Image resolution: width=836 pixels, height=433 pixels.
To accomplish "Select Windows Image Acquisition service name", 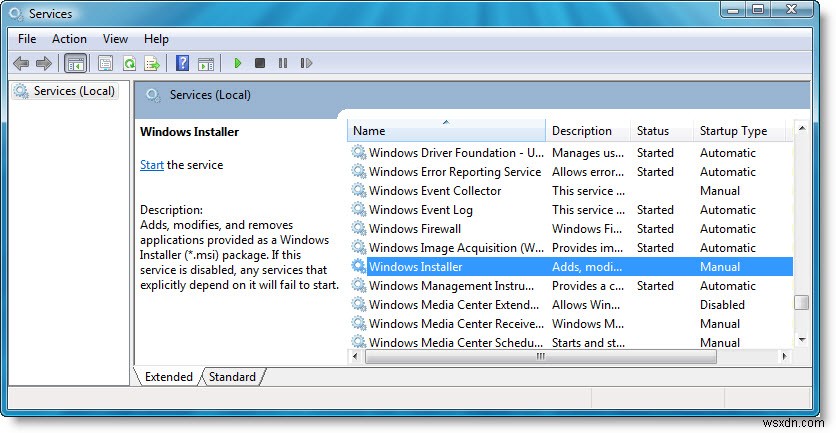I will click(456, 248).
